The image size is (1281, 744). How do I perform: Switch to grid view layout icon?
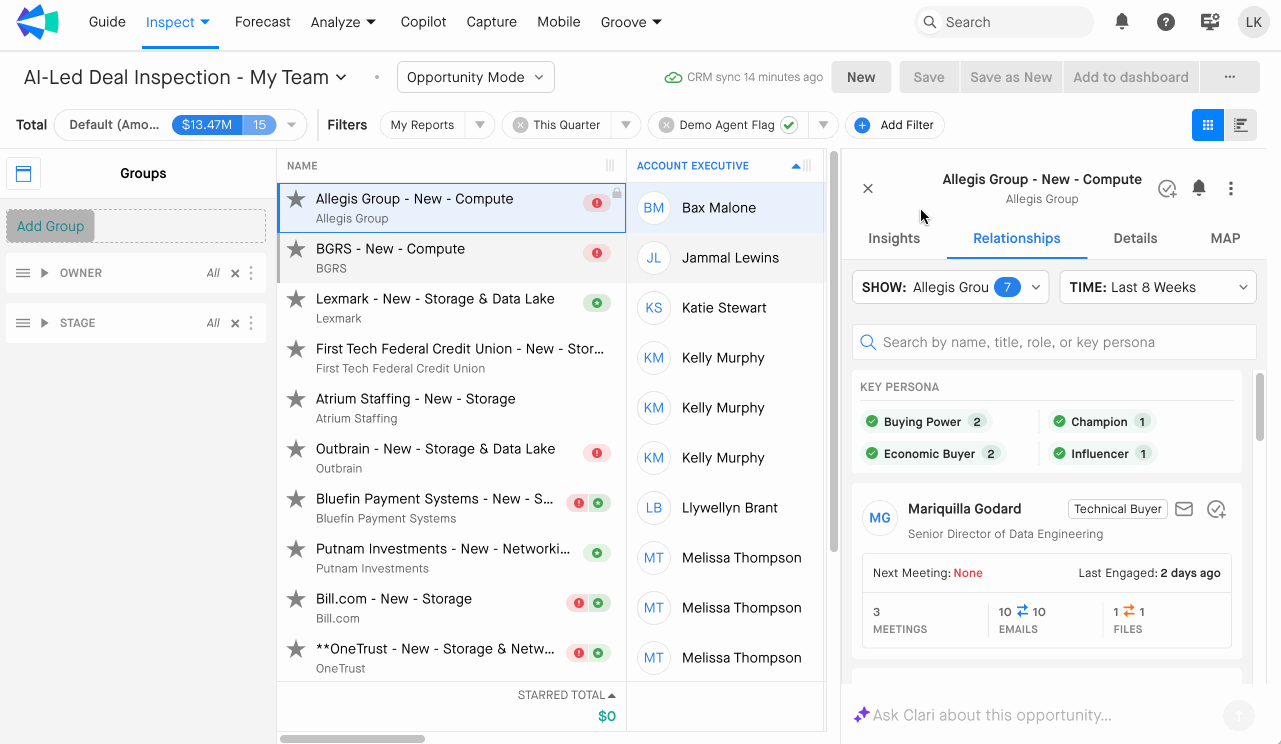coord(1208,125)
